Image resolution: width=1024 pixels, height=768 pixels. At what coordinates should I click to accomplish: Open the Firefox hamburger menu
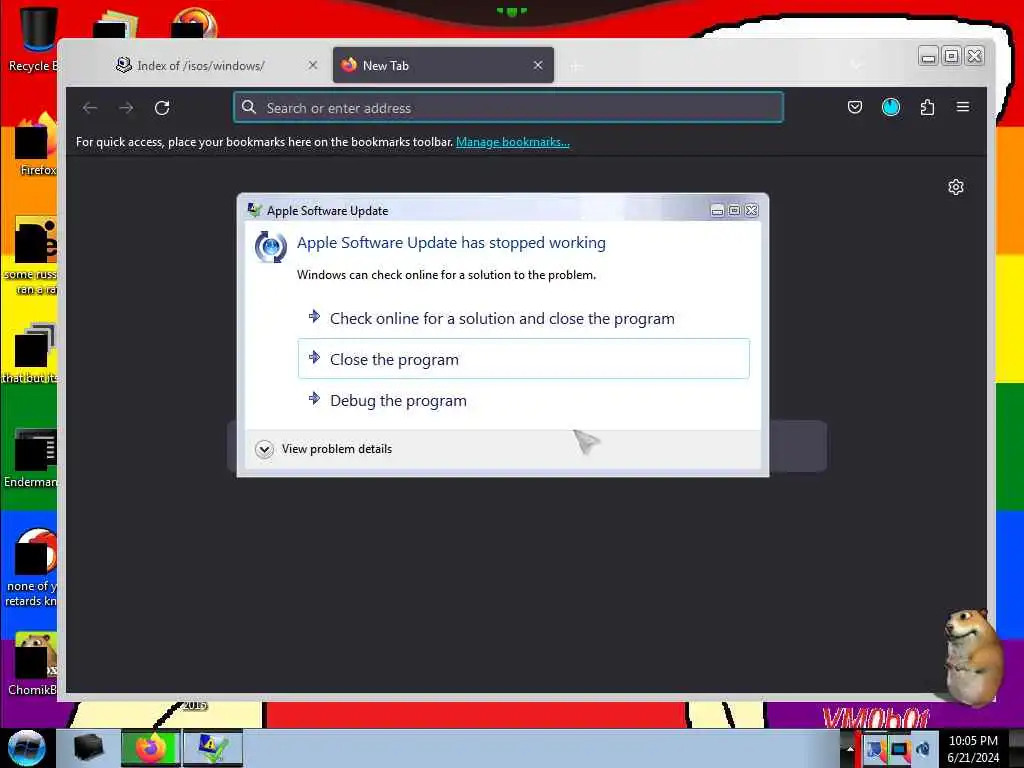[x=963, y=107]
